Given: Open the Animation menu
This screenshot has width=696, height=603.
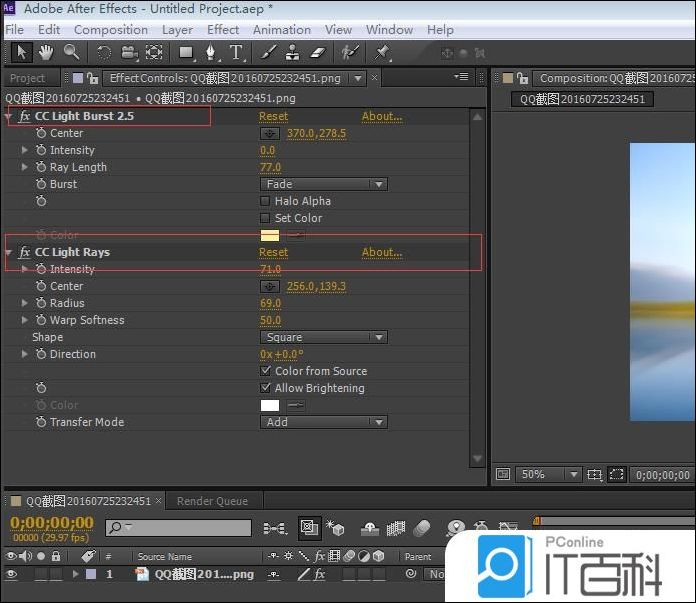Looking at the screenshot, I should (282, 30).
